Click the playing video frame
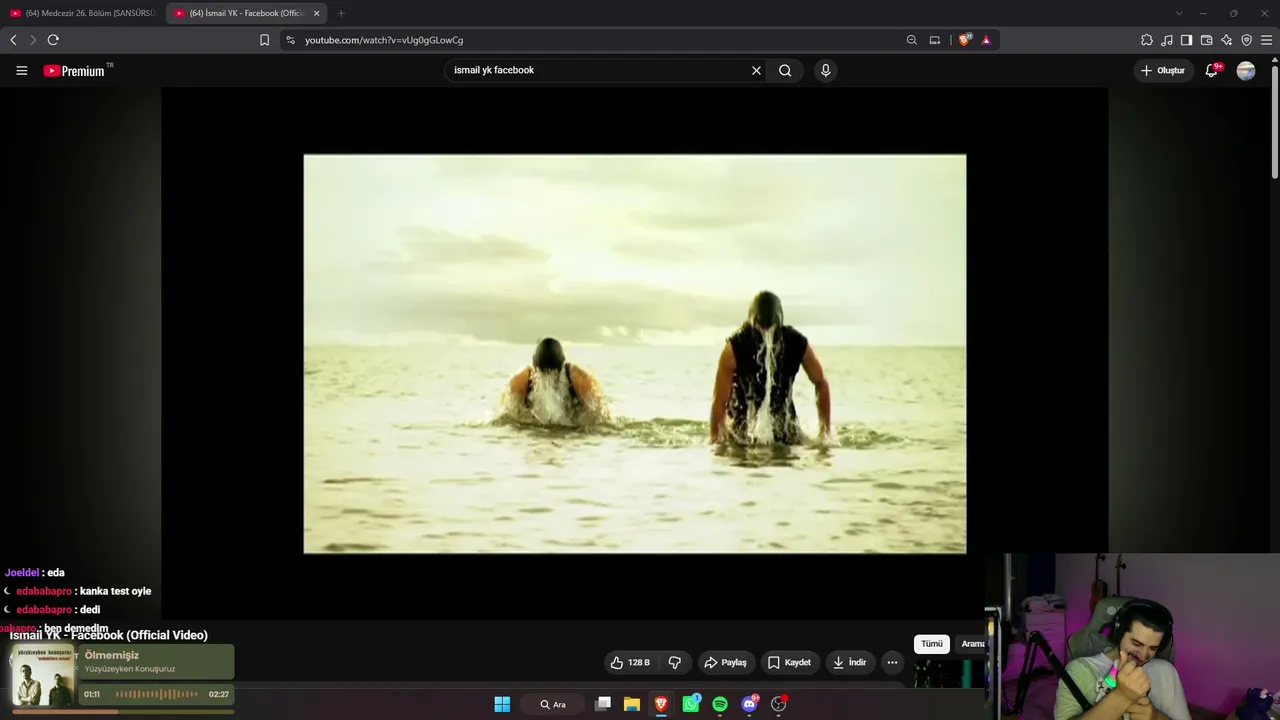1280x720 pixels. [635, 353]
